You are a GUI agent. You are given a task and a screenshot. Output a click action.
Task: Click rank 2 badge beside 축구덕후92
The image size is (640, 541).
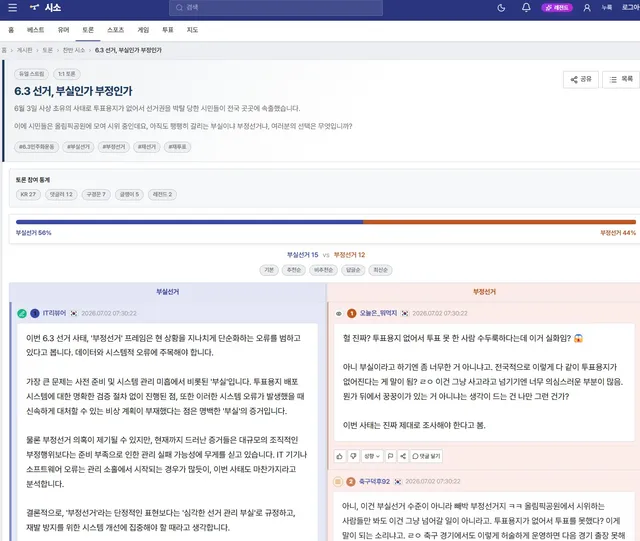point(351,482)
